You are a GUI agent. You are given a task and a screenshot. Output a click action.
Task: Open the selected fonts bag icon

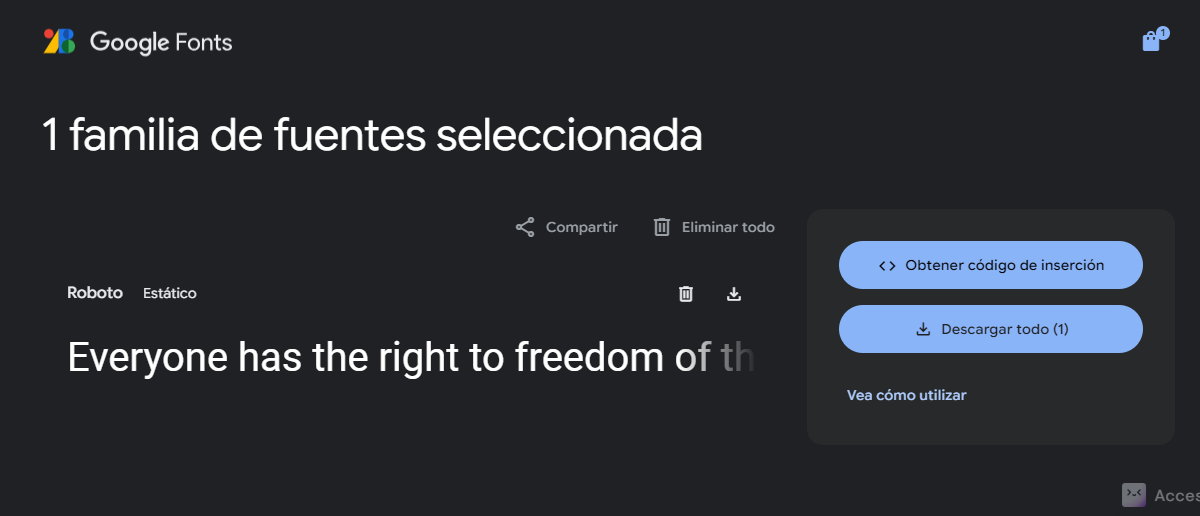point(1151,42)
